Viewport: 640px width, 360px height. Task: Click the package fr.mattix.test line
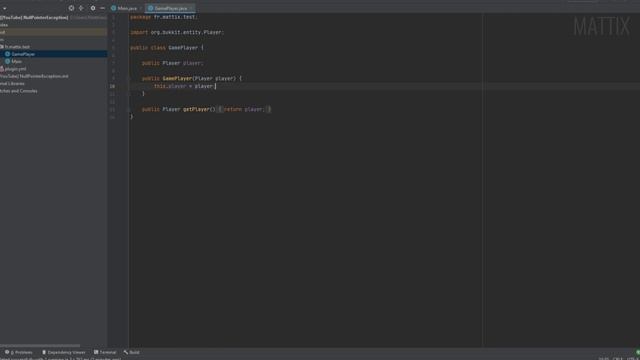[x=164, y=17]
